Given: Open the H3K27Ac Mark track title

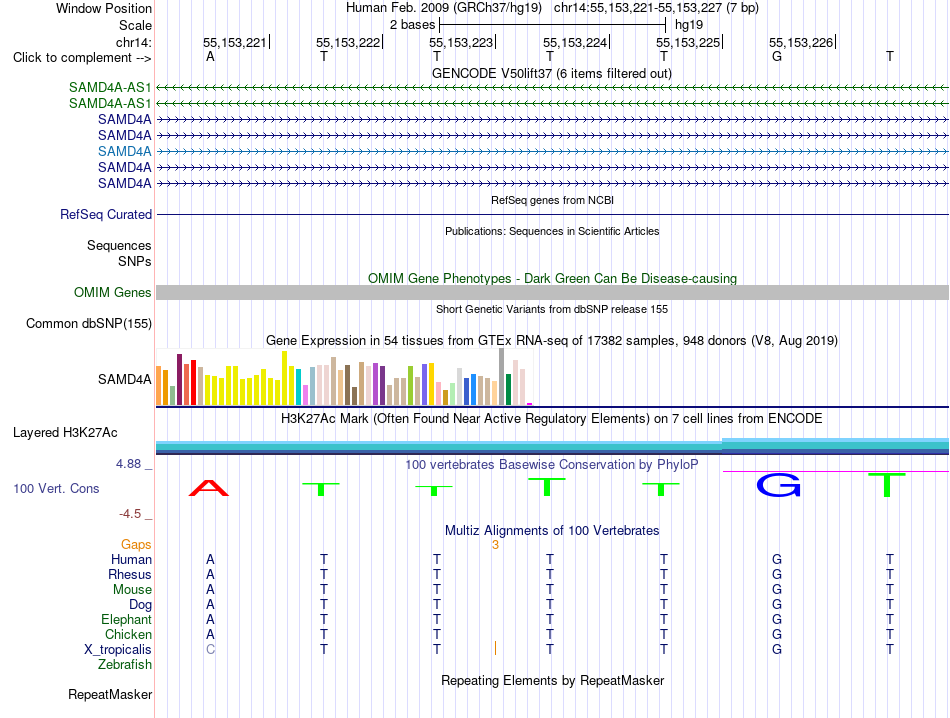Looking at the screenshot, I should (552, 419).
